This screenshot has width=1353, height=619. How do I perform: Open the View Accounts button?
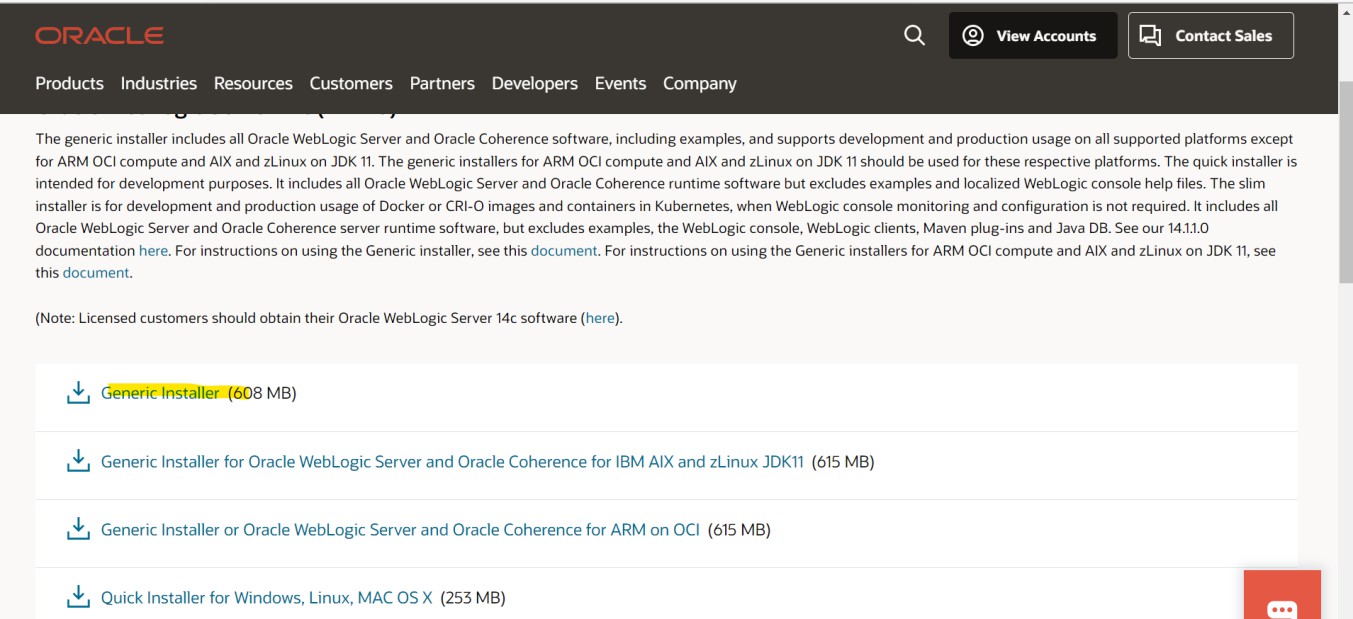click(x=1032, y=36)
